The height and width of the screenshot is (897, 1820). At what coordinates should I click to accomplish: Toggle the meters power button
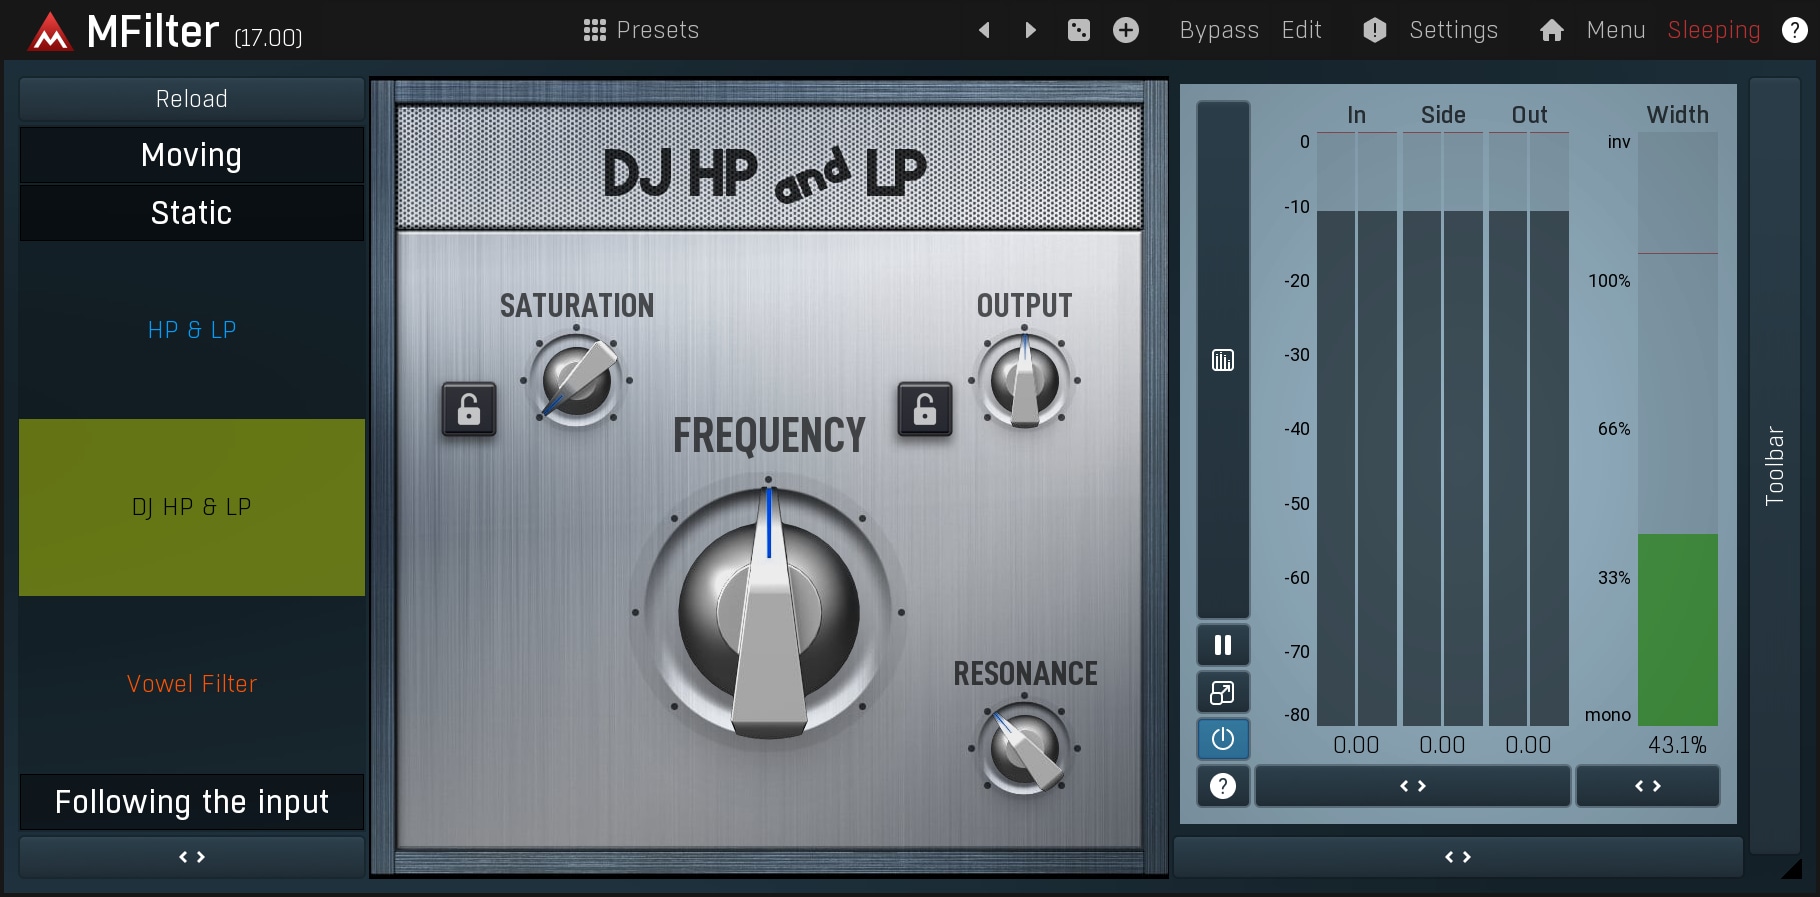(1223, 739)
